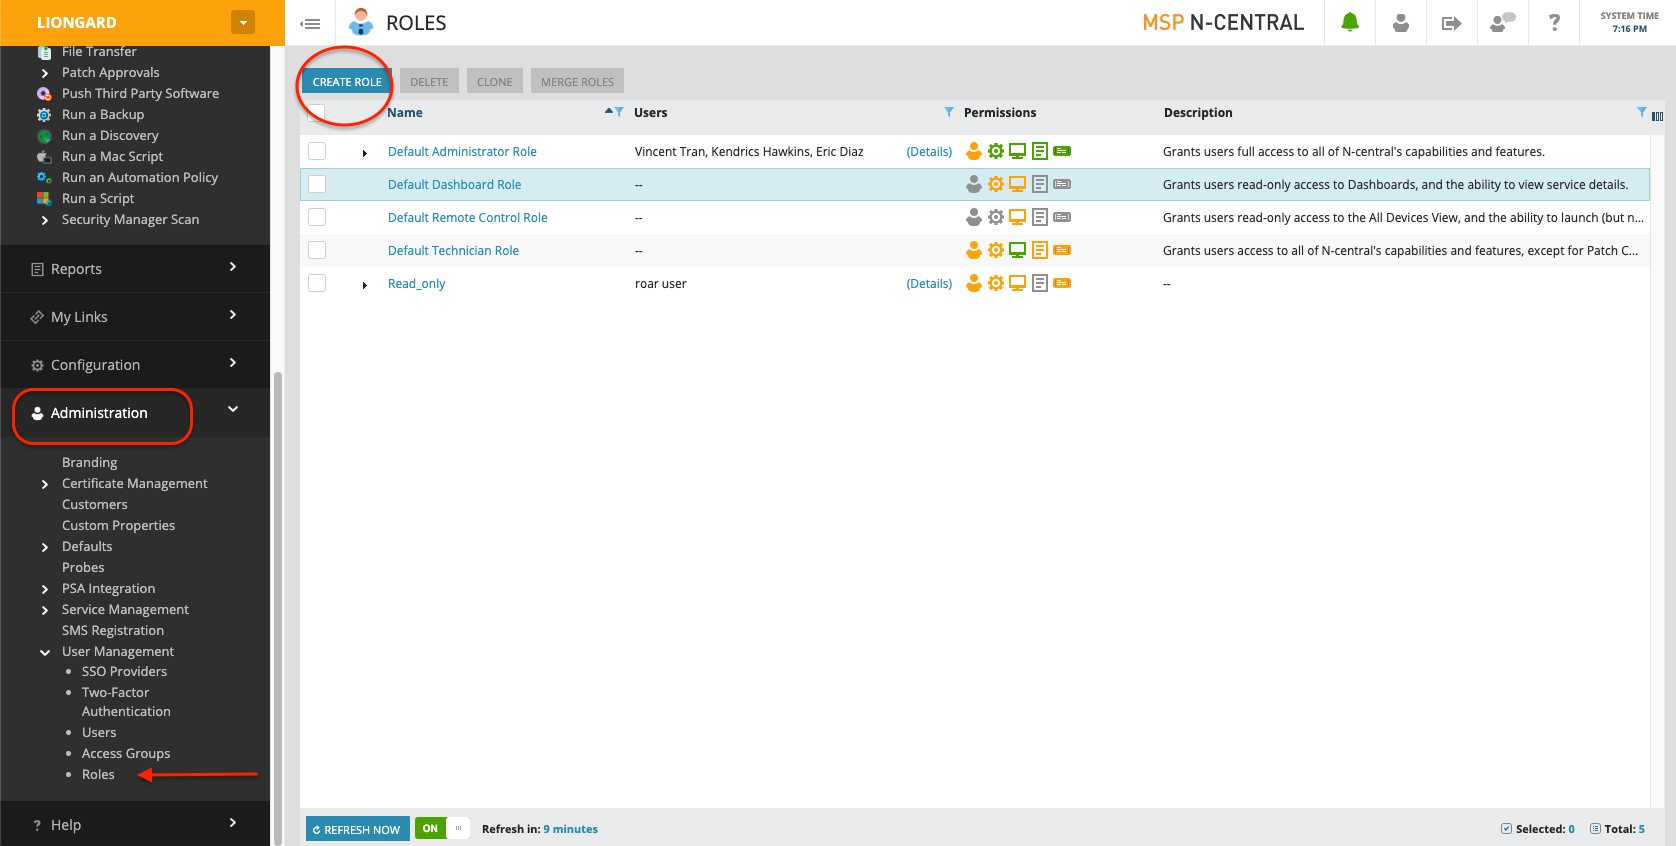Click the CREATE ROLE button
This screenshot has width=1676, height=846.
(x=347, y=82)
